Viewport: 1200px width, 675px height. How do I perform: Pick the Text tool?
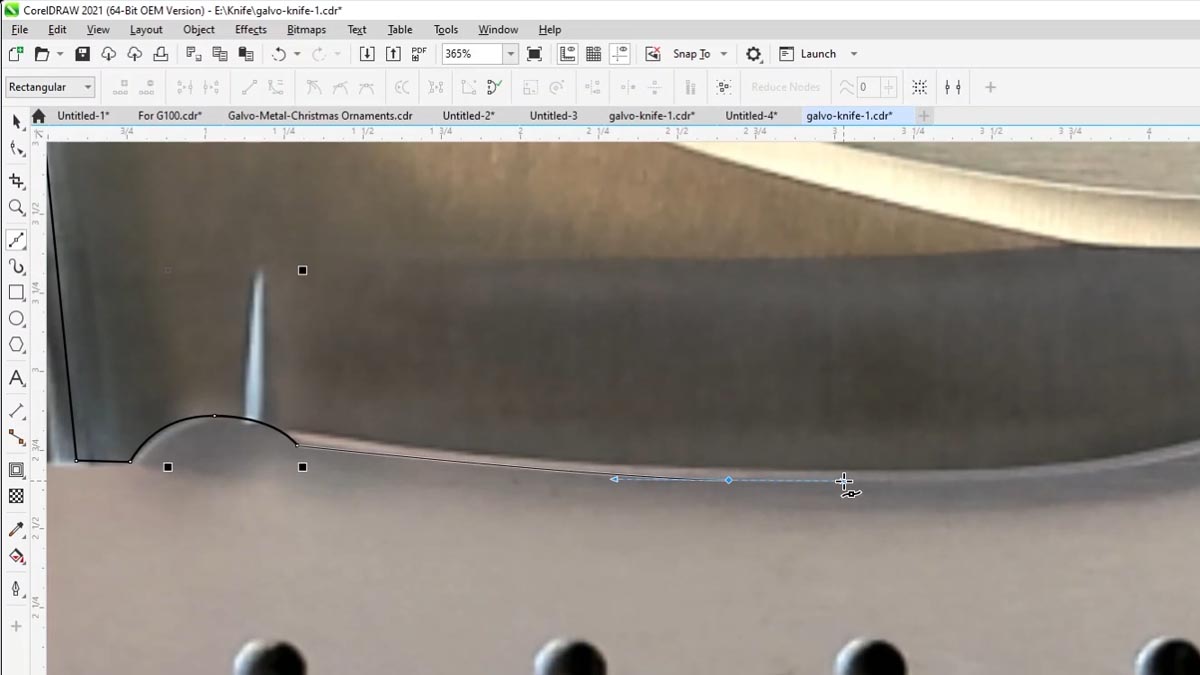(x=16, y=378)
